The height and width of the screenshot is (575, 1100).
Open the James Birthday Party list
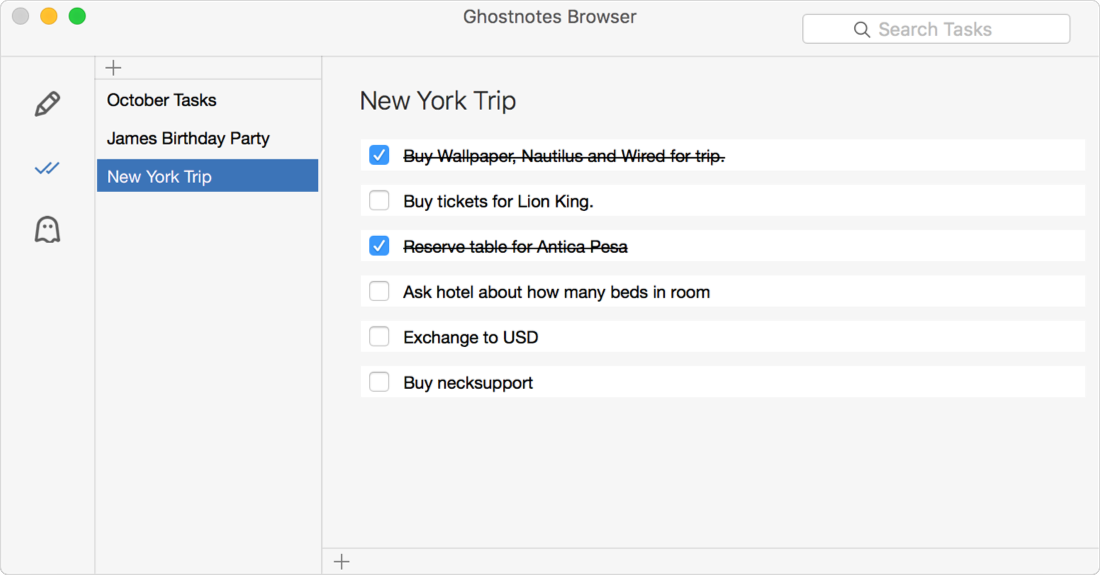pyautogui.click(x=208, y=138)
